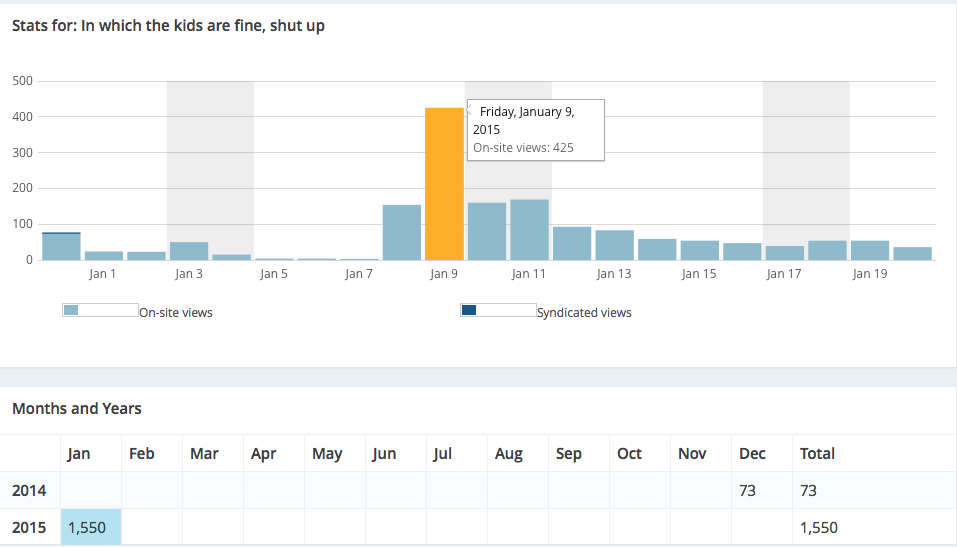The image size is (957, 547).
Task: Click the Jan 19 x-axis label
Action: [870, 274]
